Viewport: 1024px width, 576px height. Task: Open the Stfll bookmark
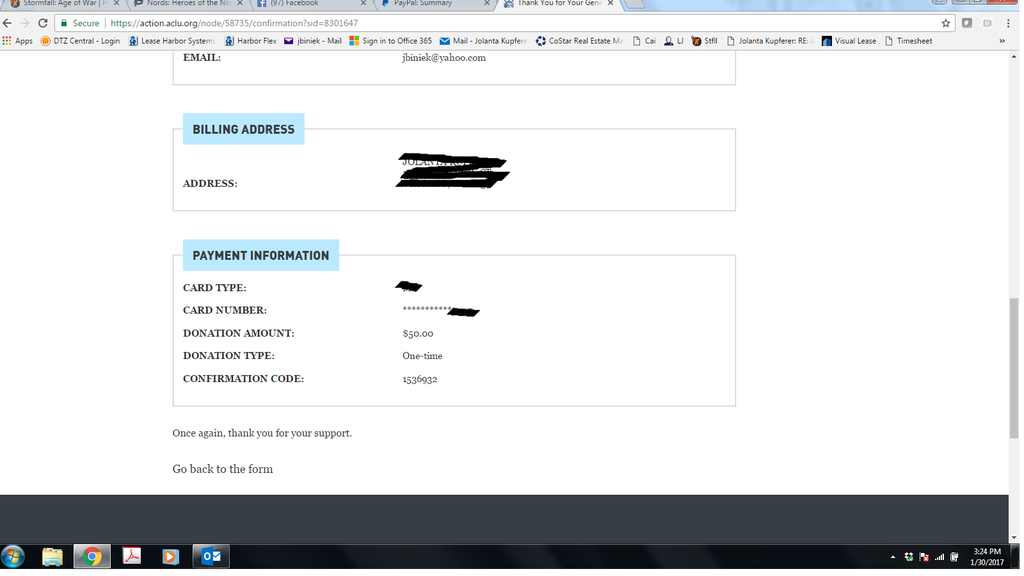[704, 40]
